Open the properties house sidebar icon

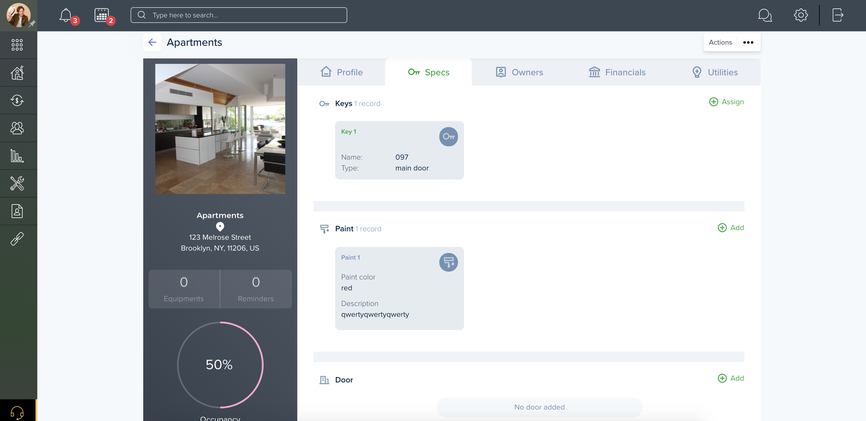point(17,73)
